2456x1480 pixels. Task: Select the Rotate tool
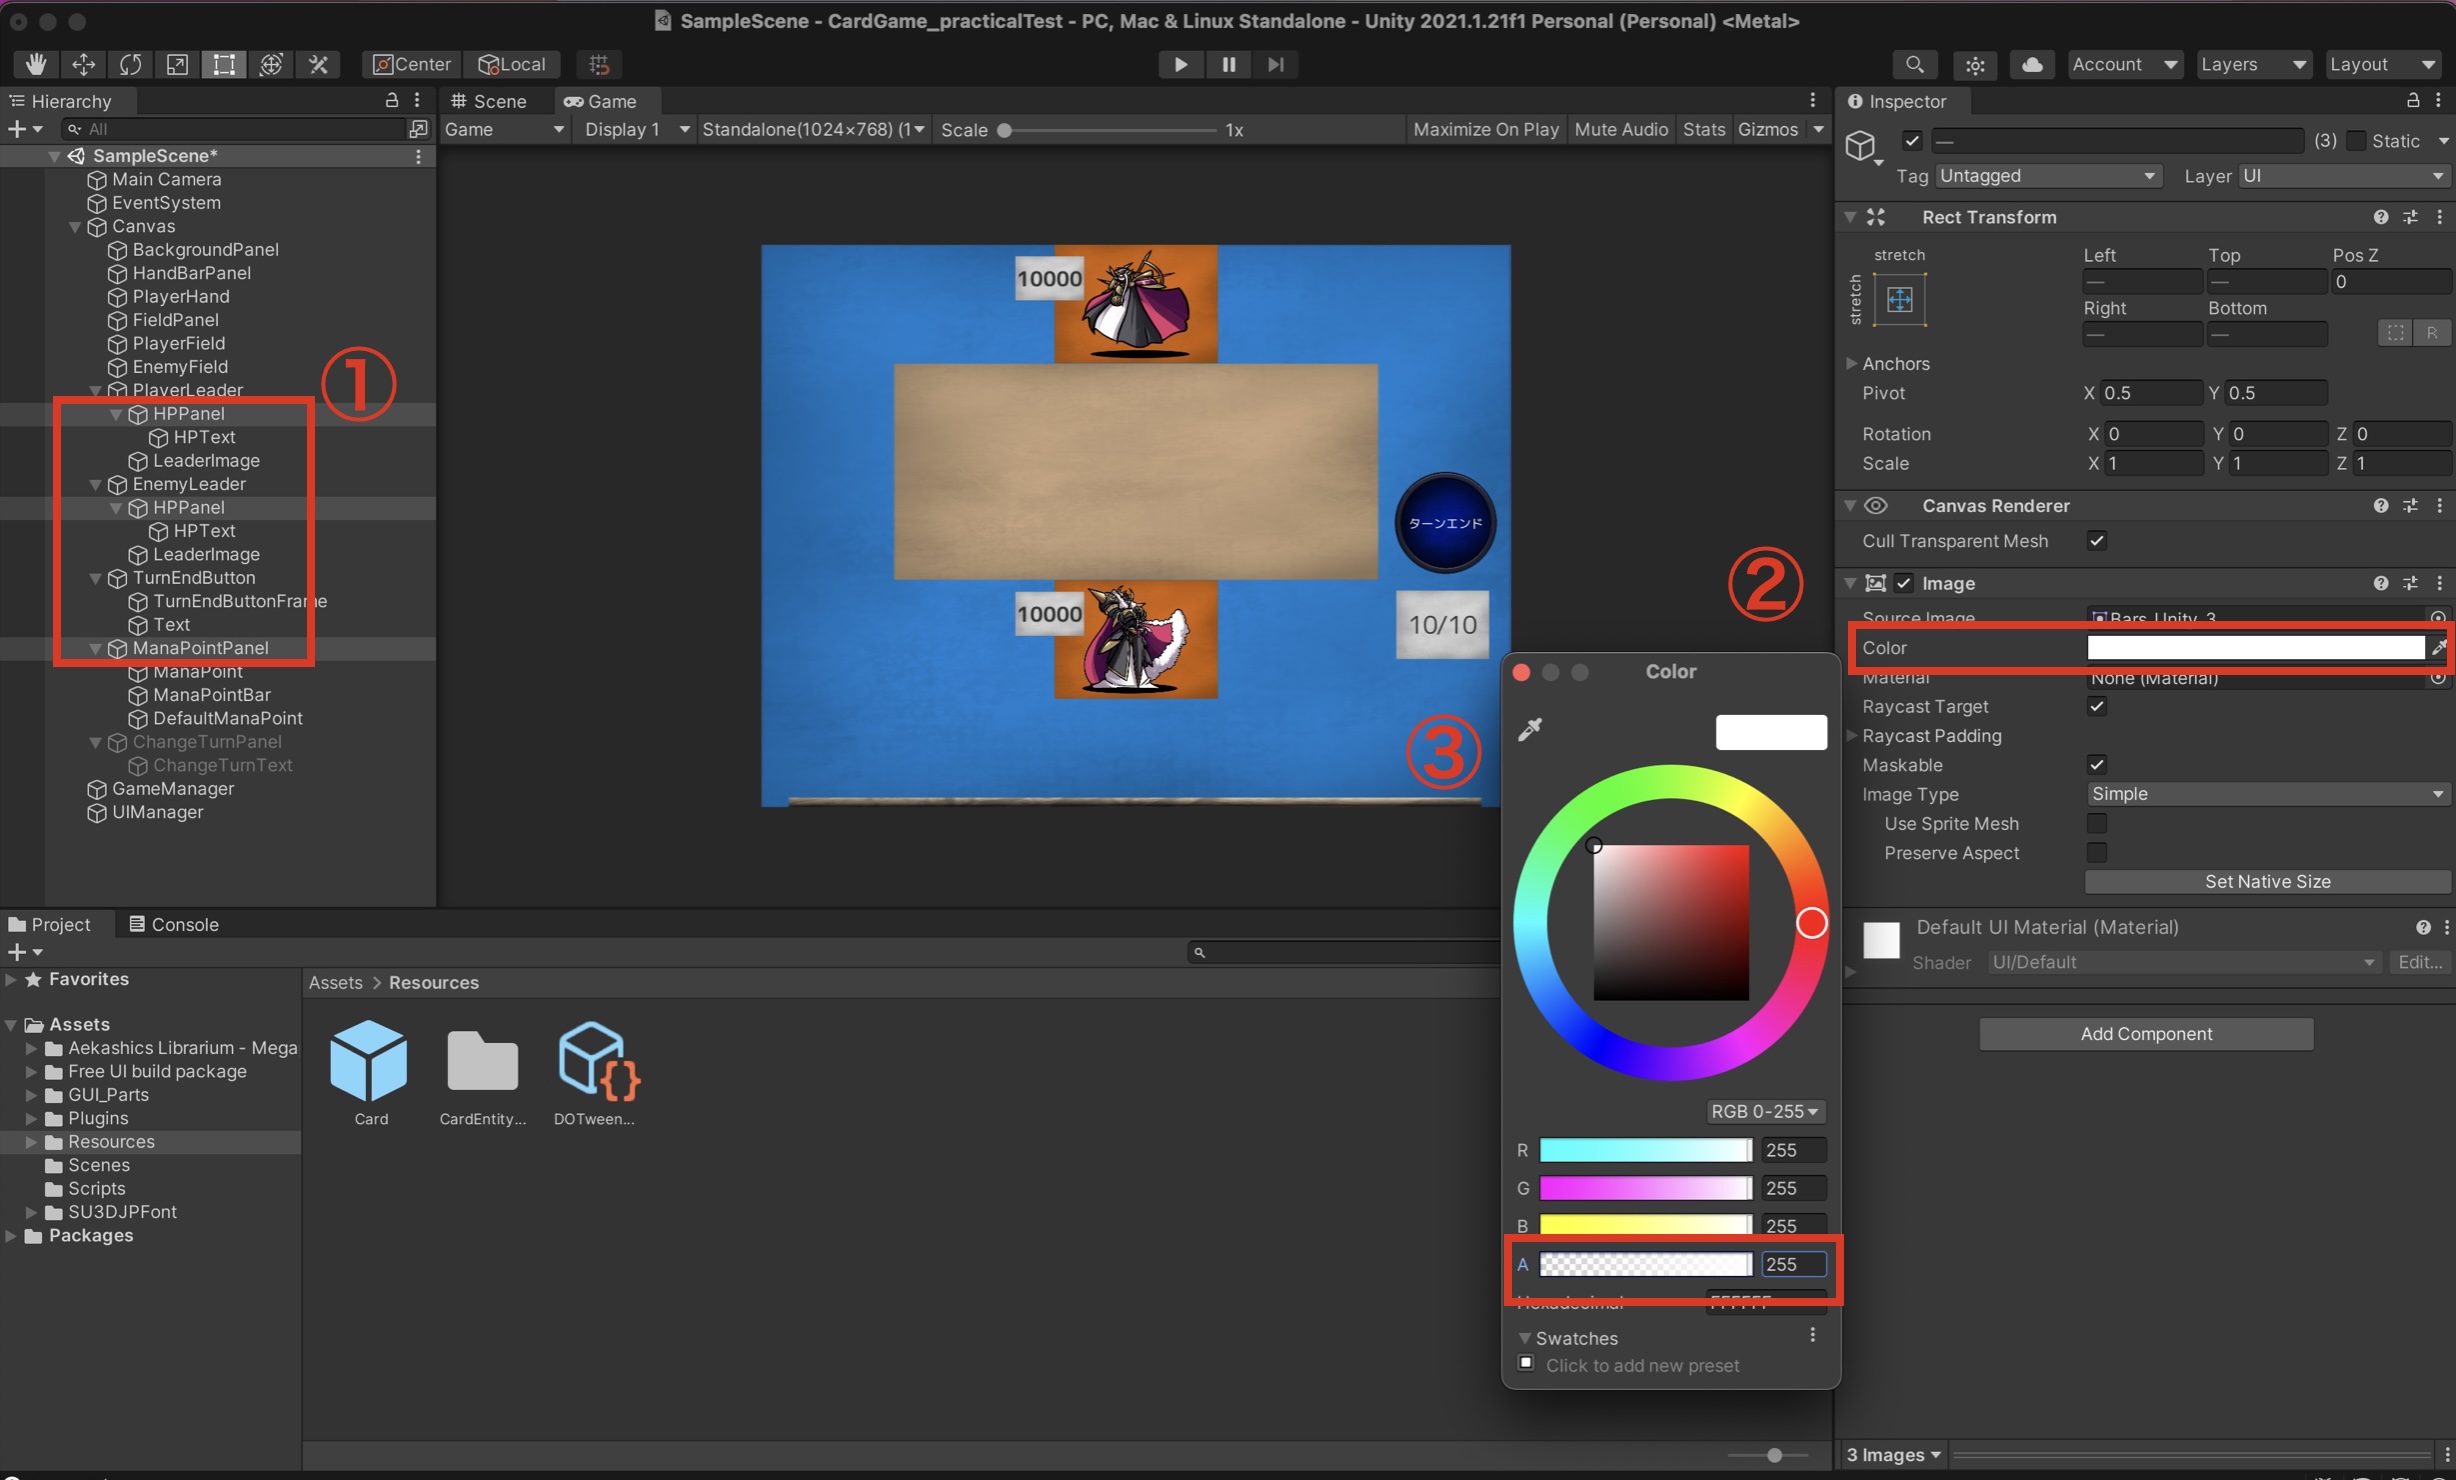tap(130, 64)
